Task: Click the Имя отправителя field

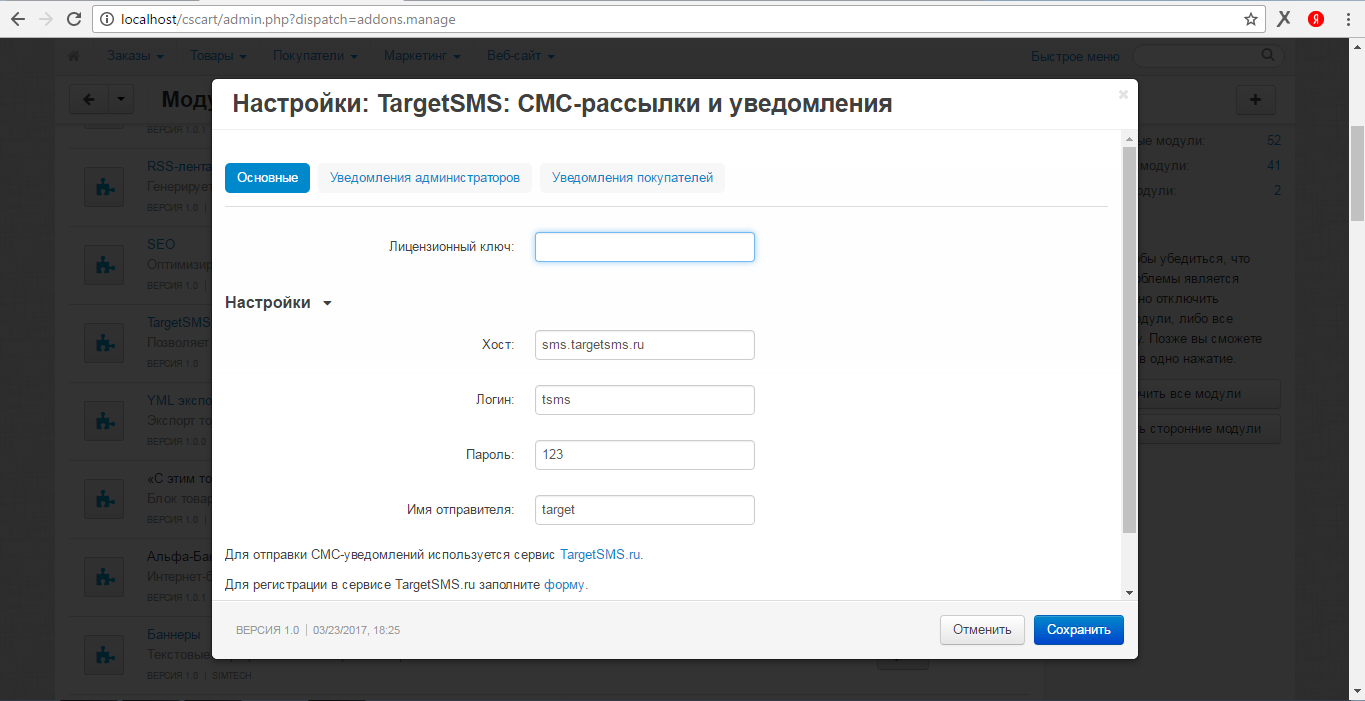Action: pos(645,510)
